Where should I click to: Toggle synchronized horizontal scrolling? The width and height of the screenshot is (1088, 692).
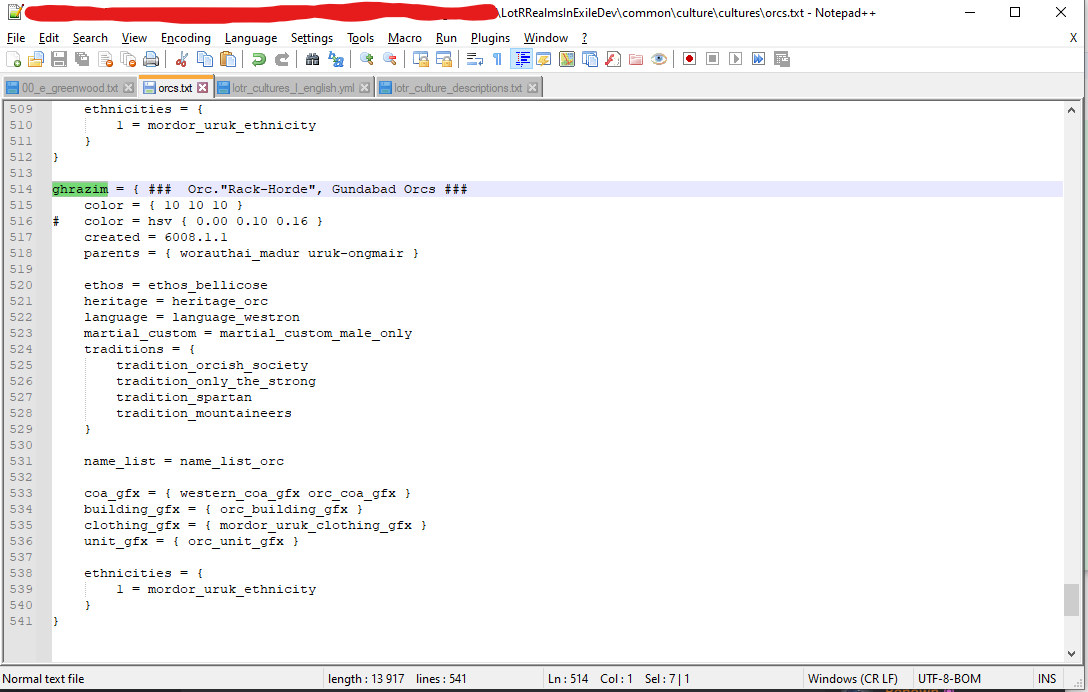point(443,60)
